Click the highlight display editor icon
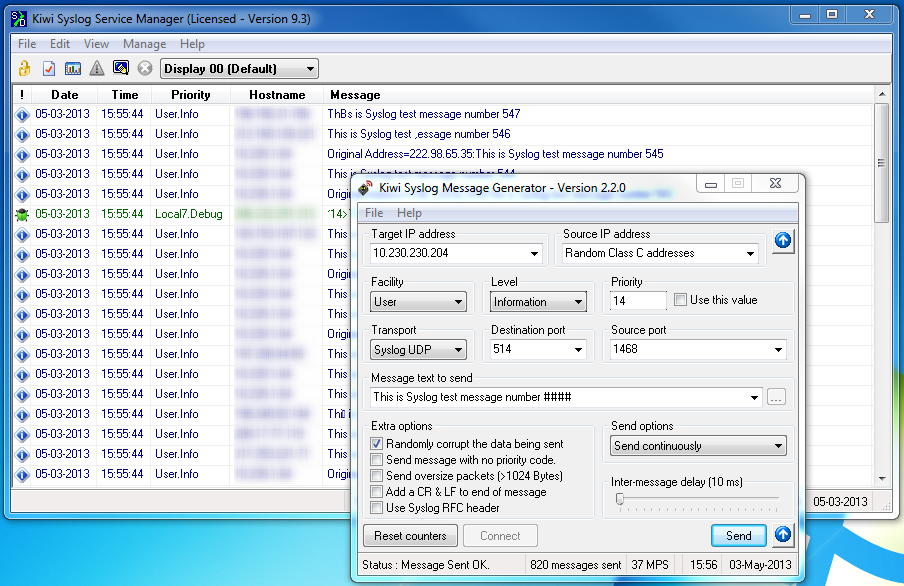The height and width of the screenshot is (586, 904). [120, 68]
